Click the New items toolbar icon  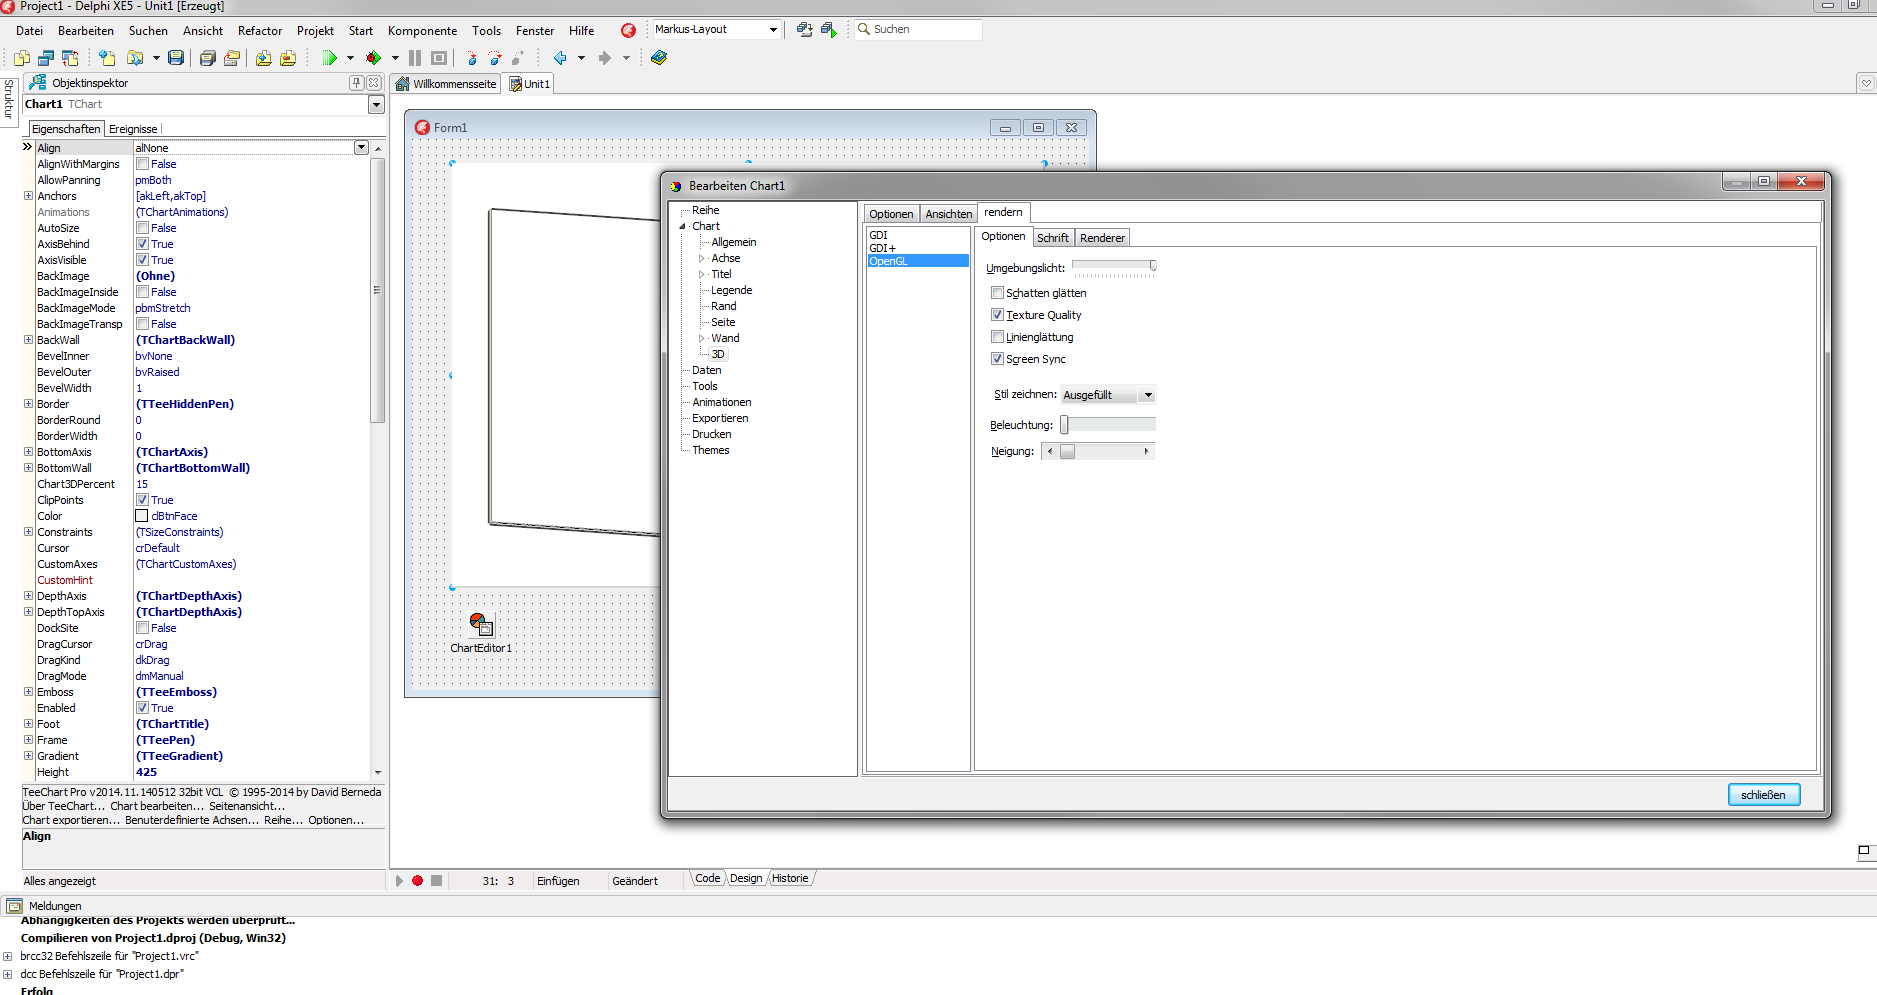click(x=107, y=58)
